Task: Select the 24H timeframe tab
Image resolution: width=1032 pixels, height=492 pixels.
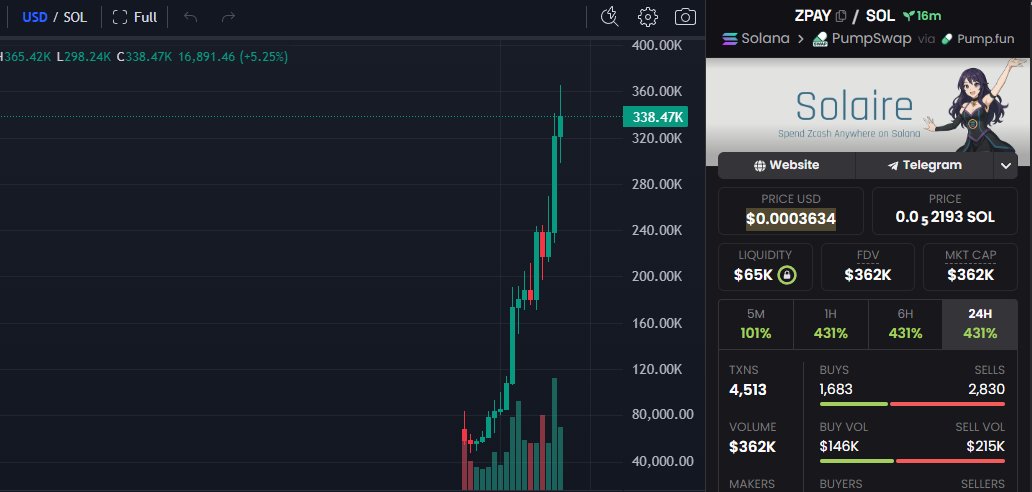Action: point(980,324)
